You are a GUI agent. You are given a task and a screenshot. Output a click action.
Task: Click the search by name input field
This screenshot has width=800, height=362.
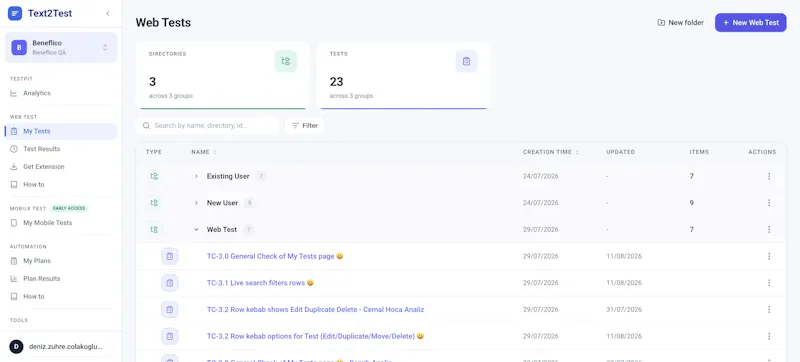[208, 125]
